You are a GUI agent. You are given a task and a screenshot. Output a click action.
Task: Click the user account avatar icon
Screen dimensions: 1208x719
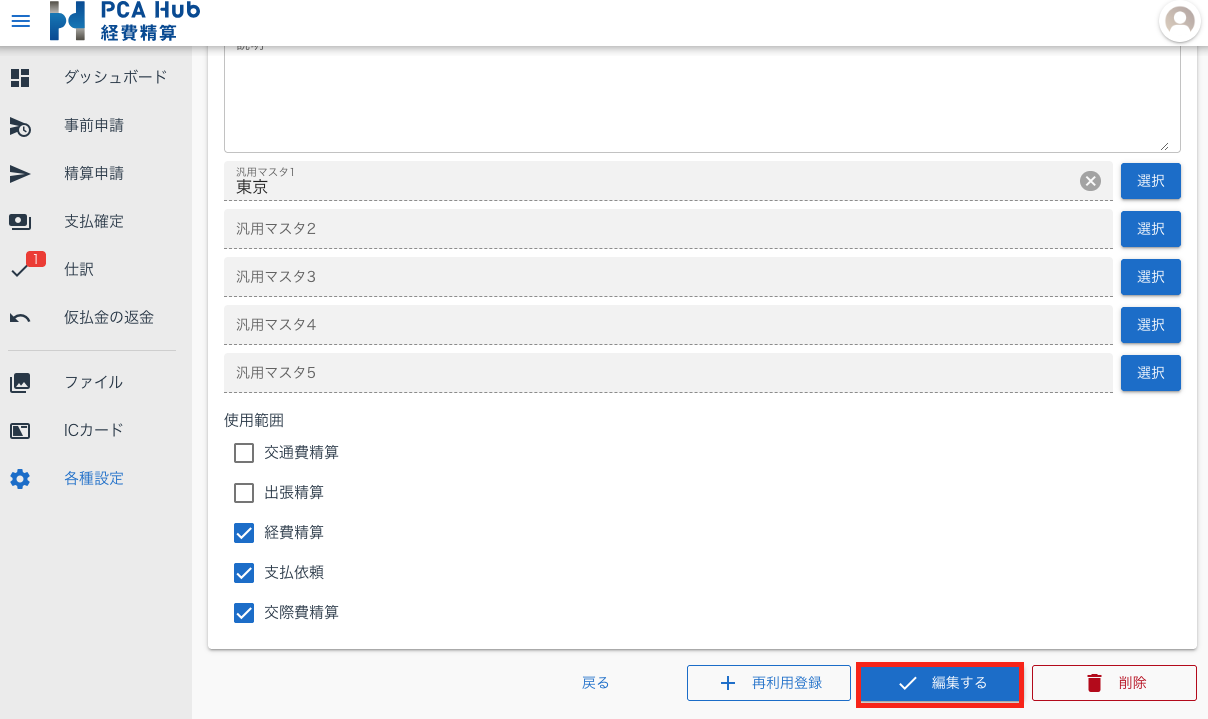(x=1180, y=21)
